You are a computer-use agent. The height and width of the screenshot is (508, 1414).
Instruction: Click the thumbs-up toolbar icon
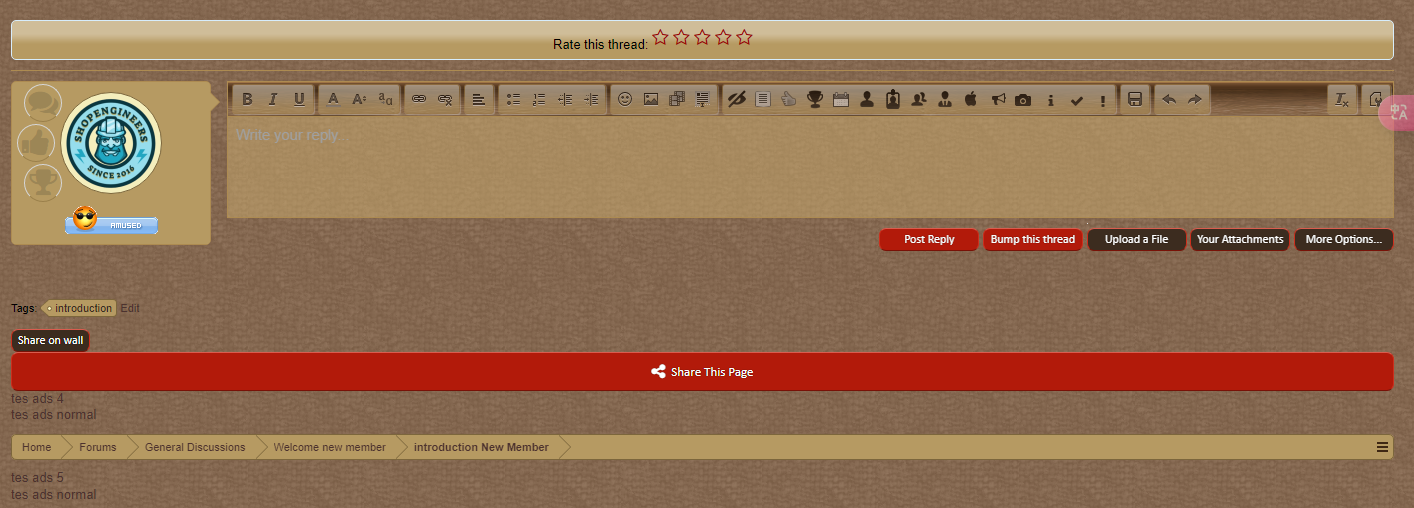[x=789, y=99]
